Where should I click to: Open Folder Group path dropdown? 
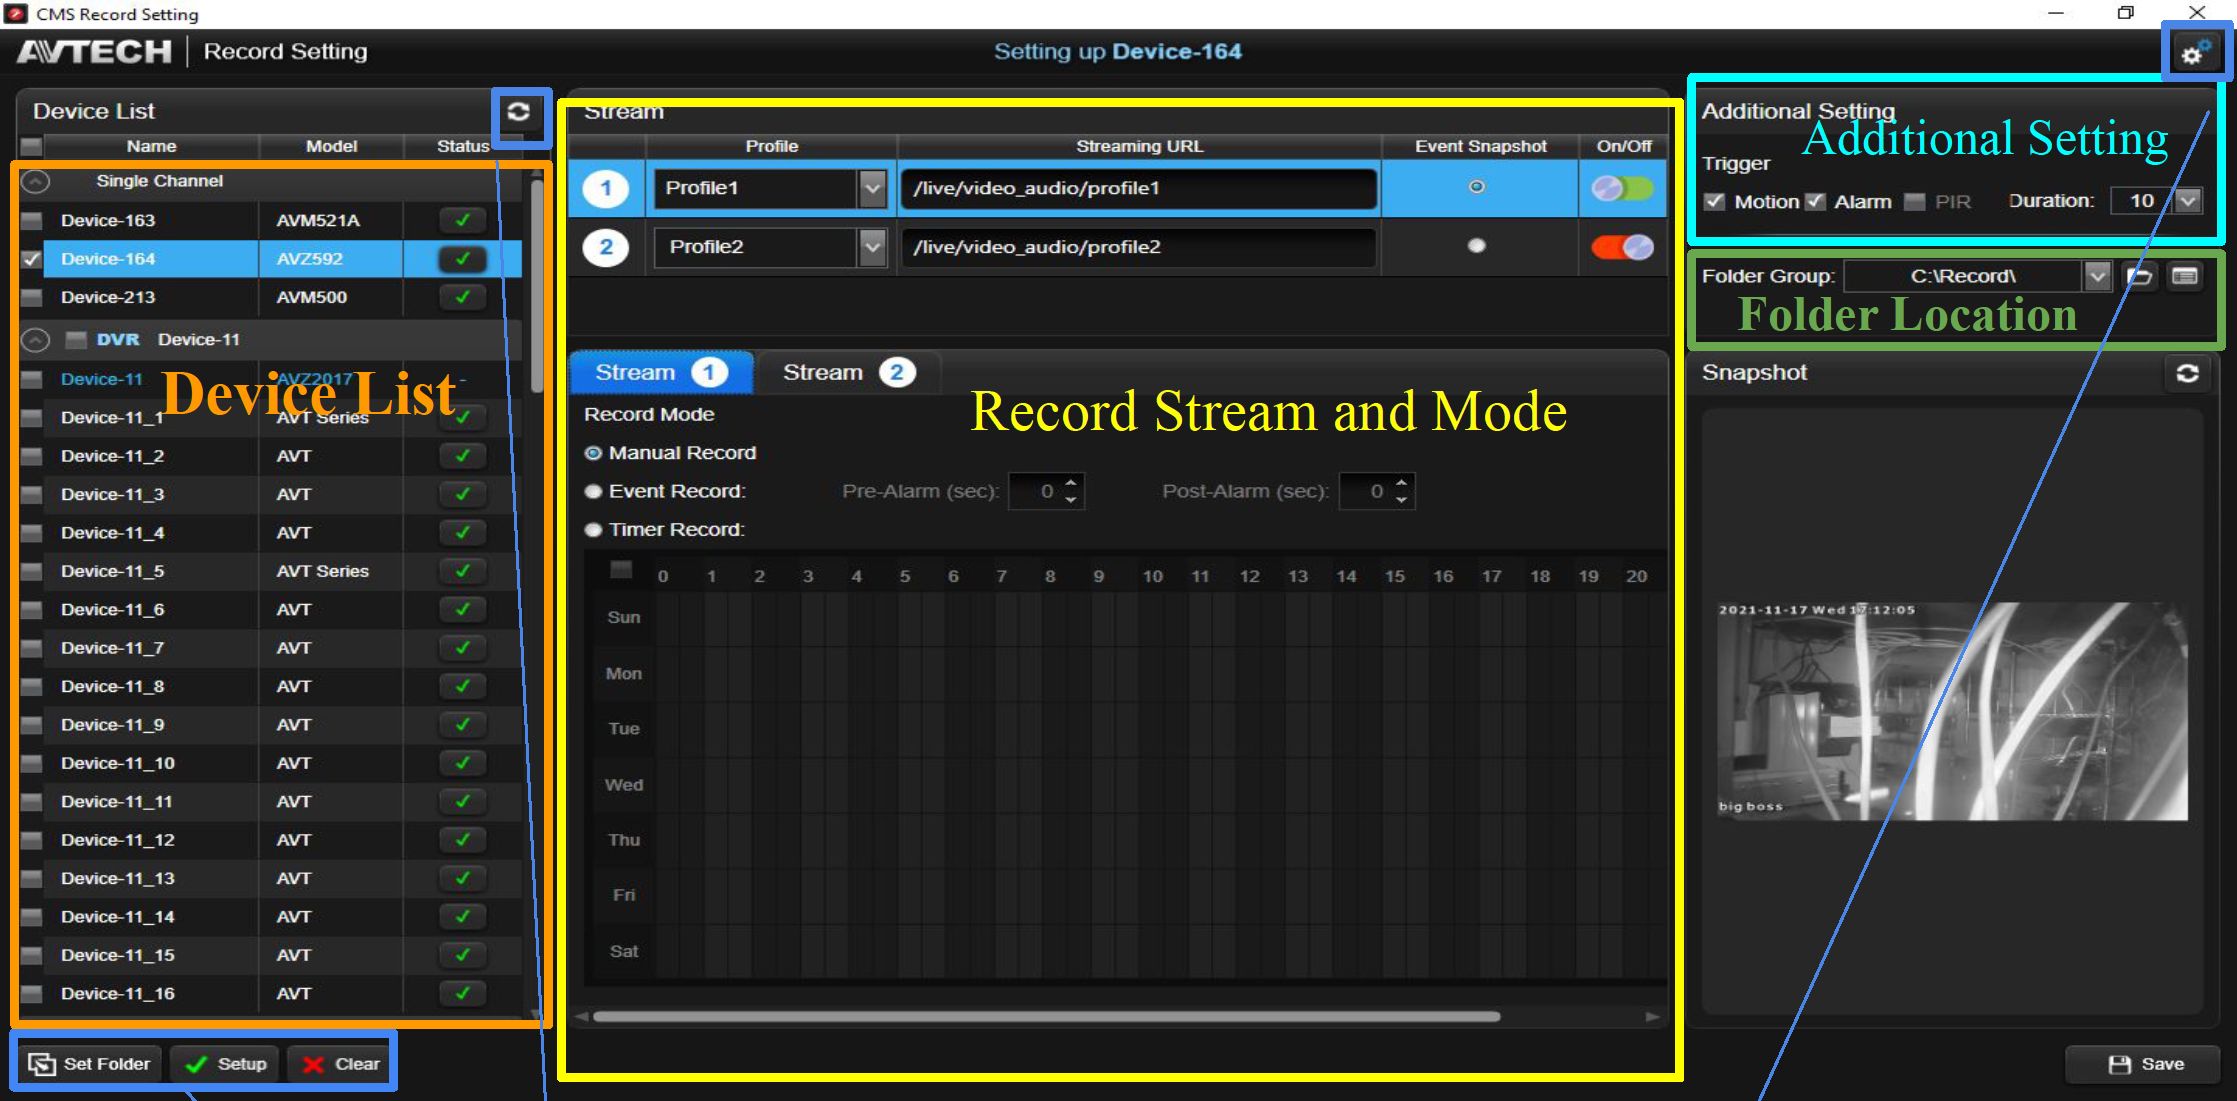point(2097,276)
